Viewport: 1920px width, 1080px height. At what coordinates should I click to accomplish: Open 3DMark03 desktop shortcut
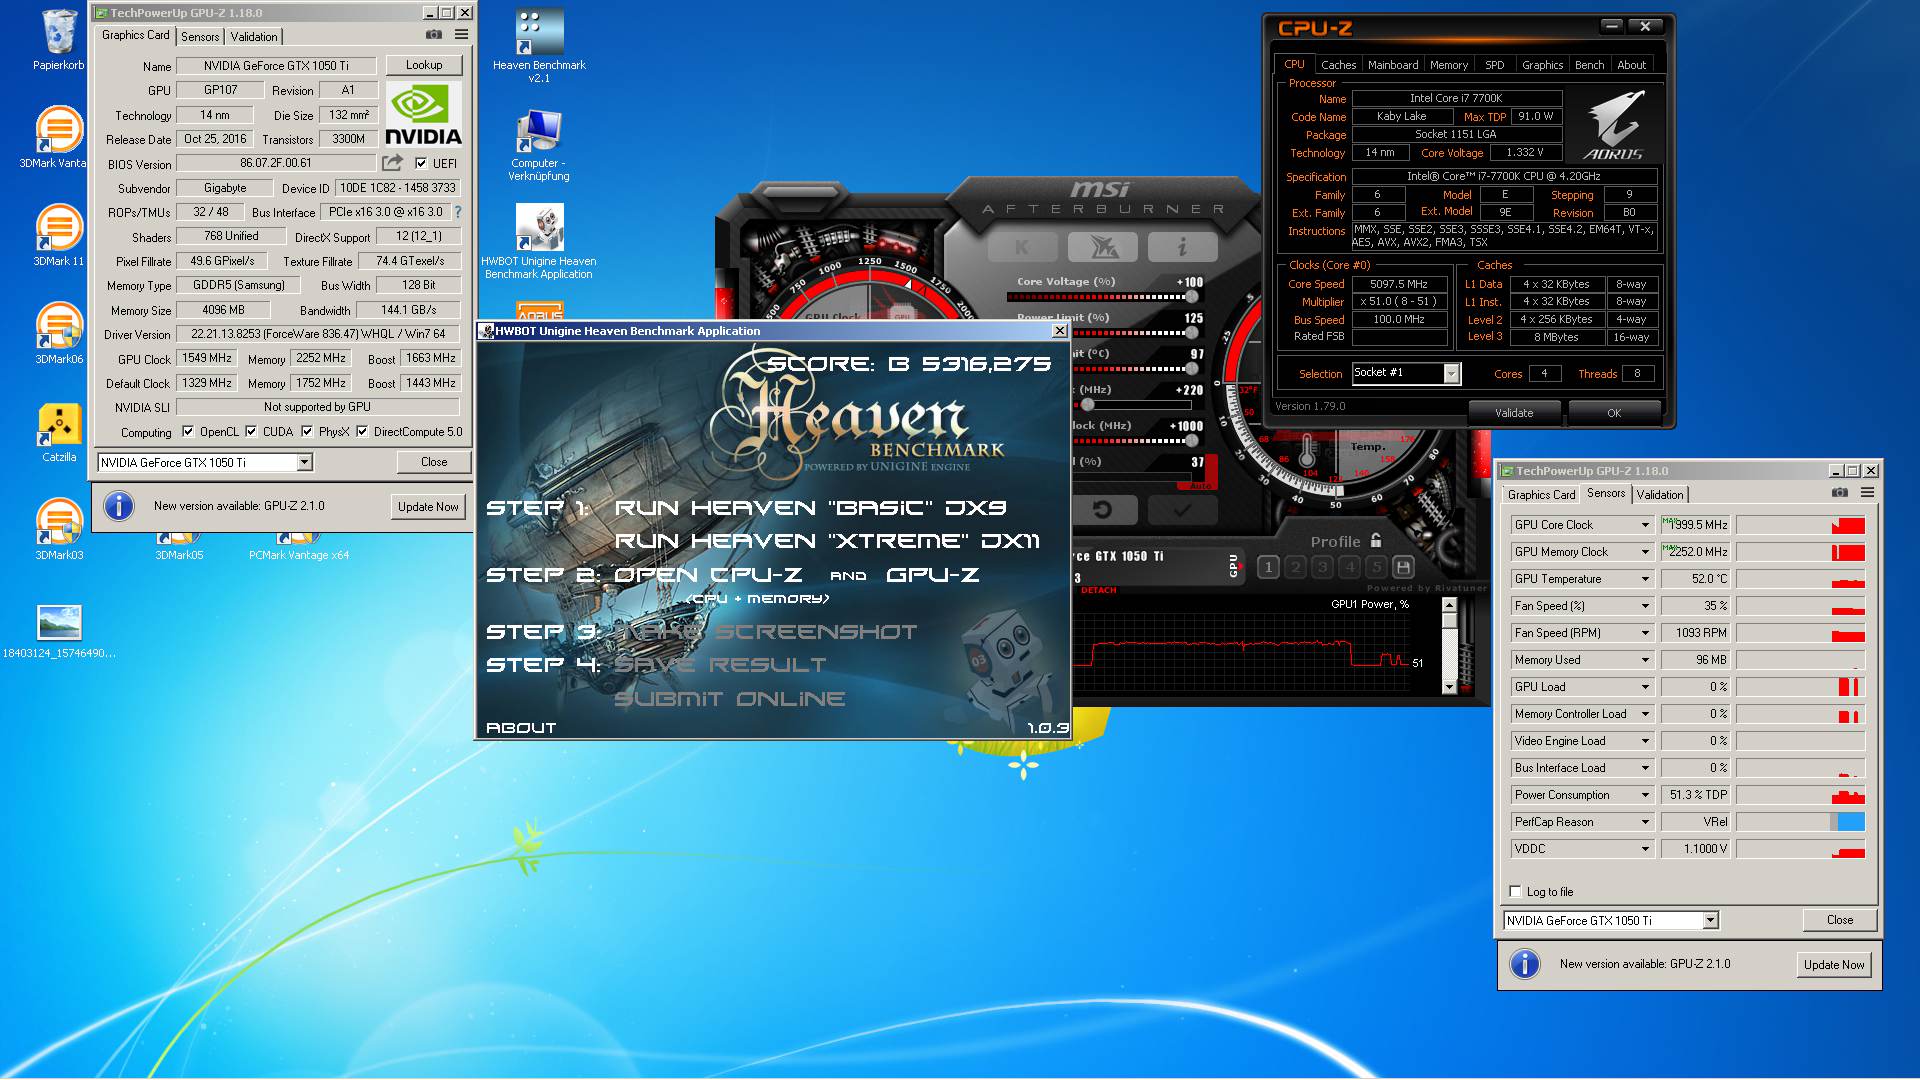point(59,529)
